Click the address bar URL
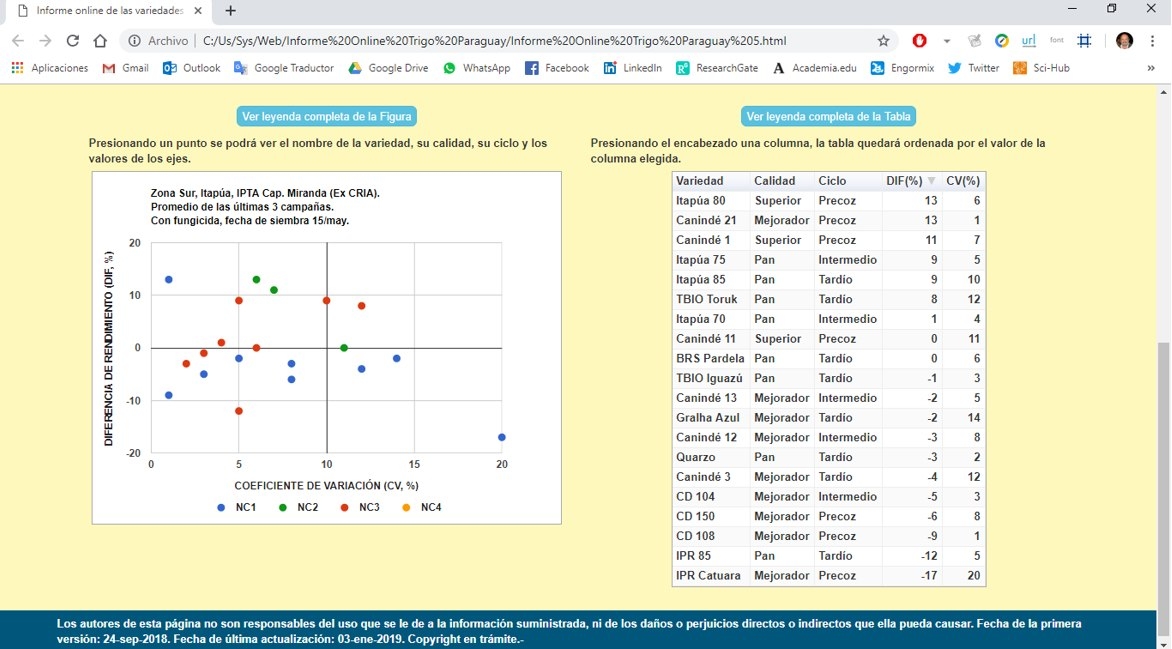Viewport: 1172px width, 649px height. click(495, 41)
